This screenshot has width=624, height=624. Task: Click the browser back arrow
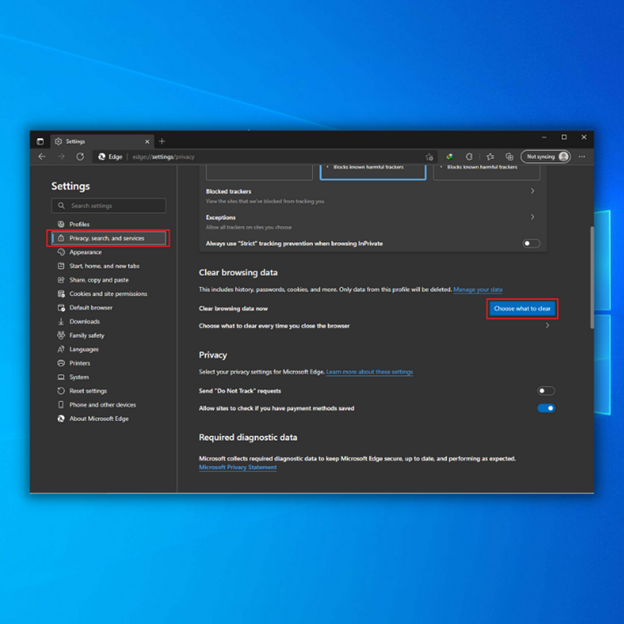click(x=42, y=157)
